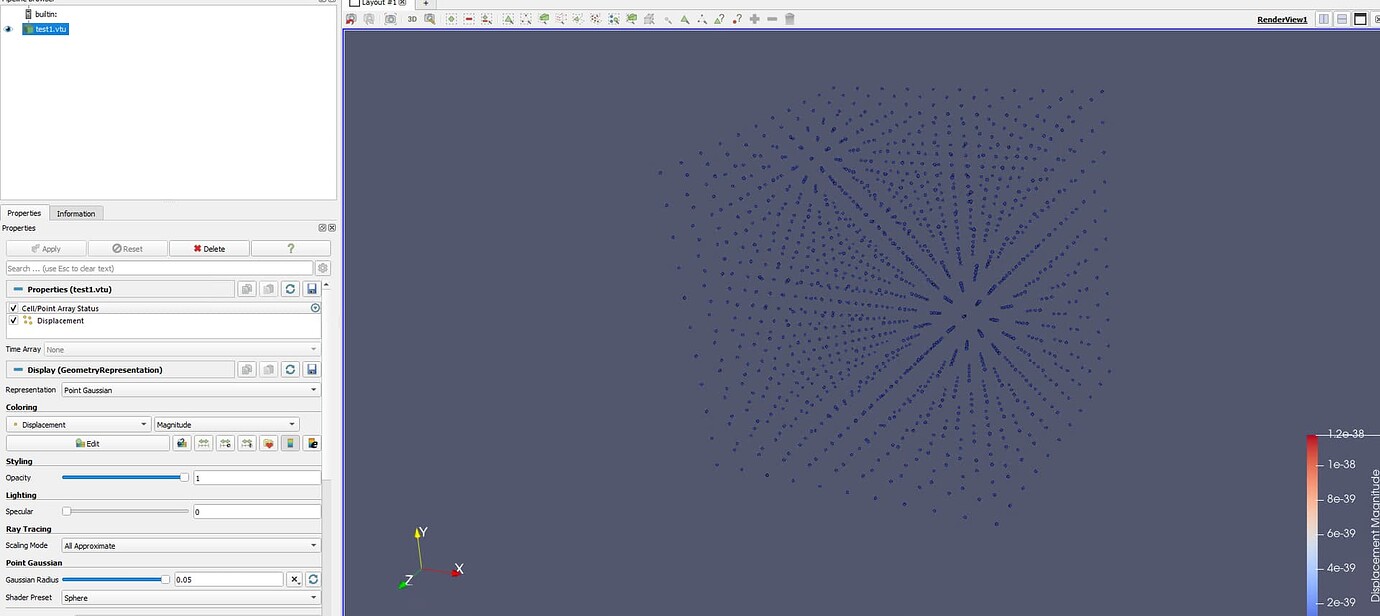Viewport: 1380px width, 616px height.
Task: Open the Representation dropdown showing Point Gaussian
Action: 190,390
